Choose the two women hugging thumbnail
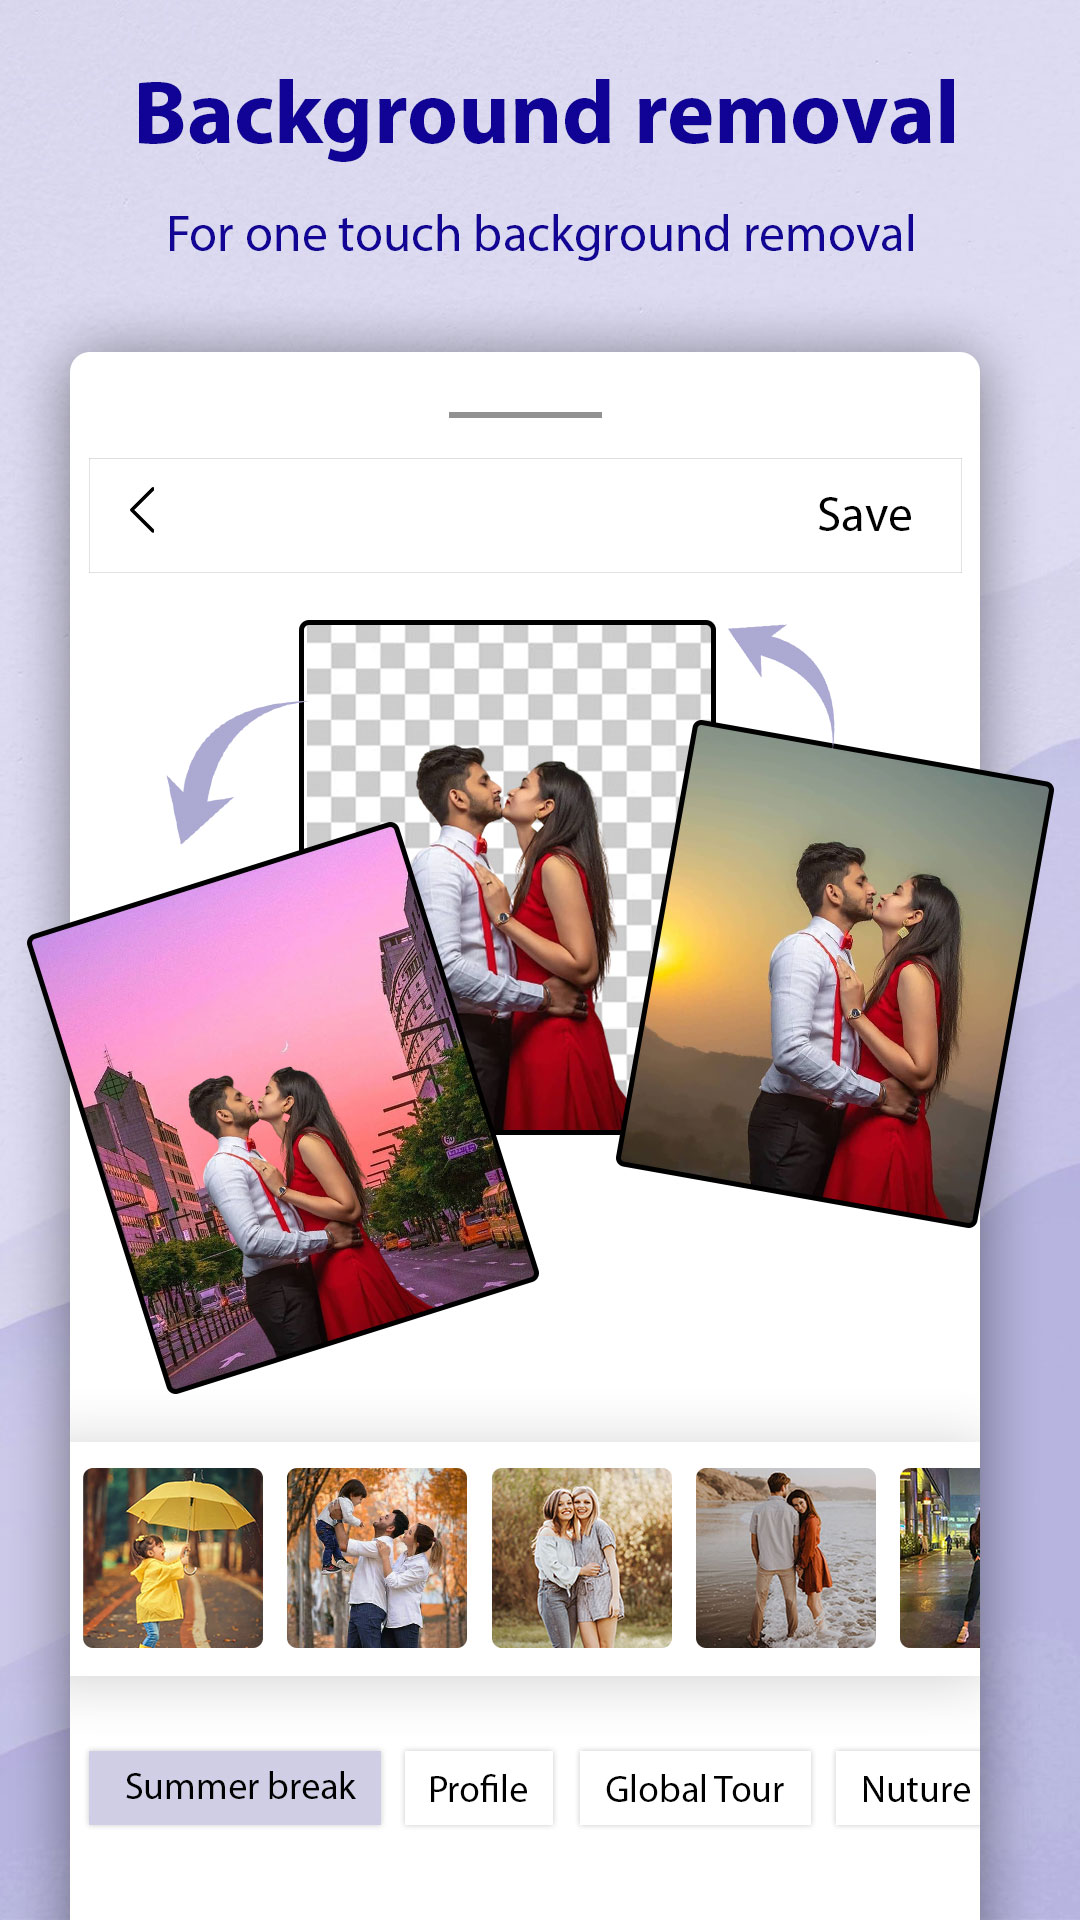 coord(582,1558)
